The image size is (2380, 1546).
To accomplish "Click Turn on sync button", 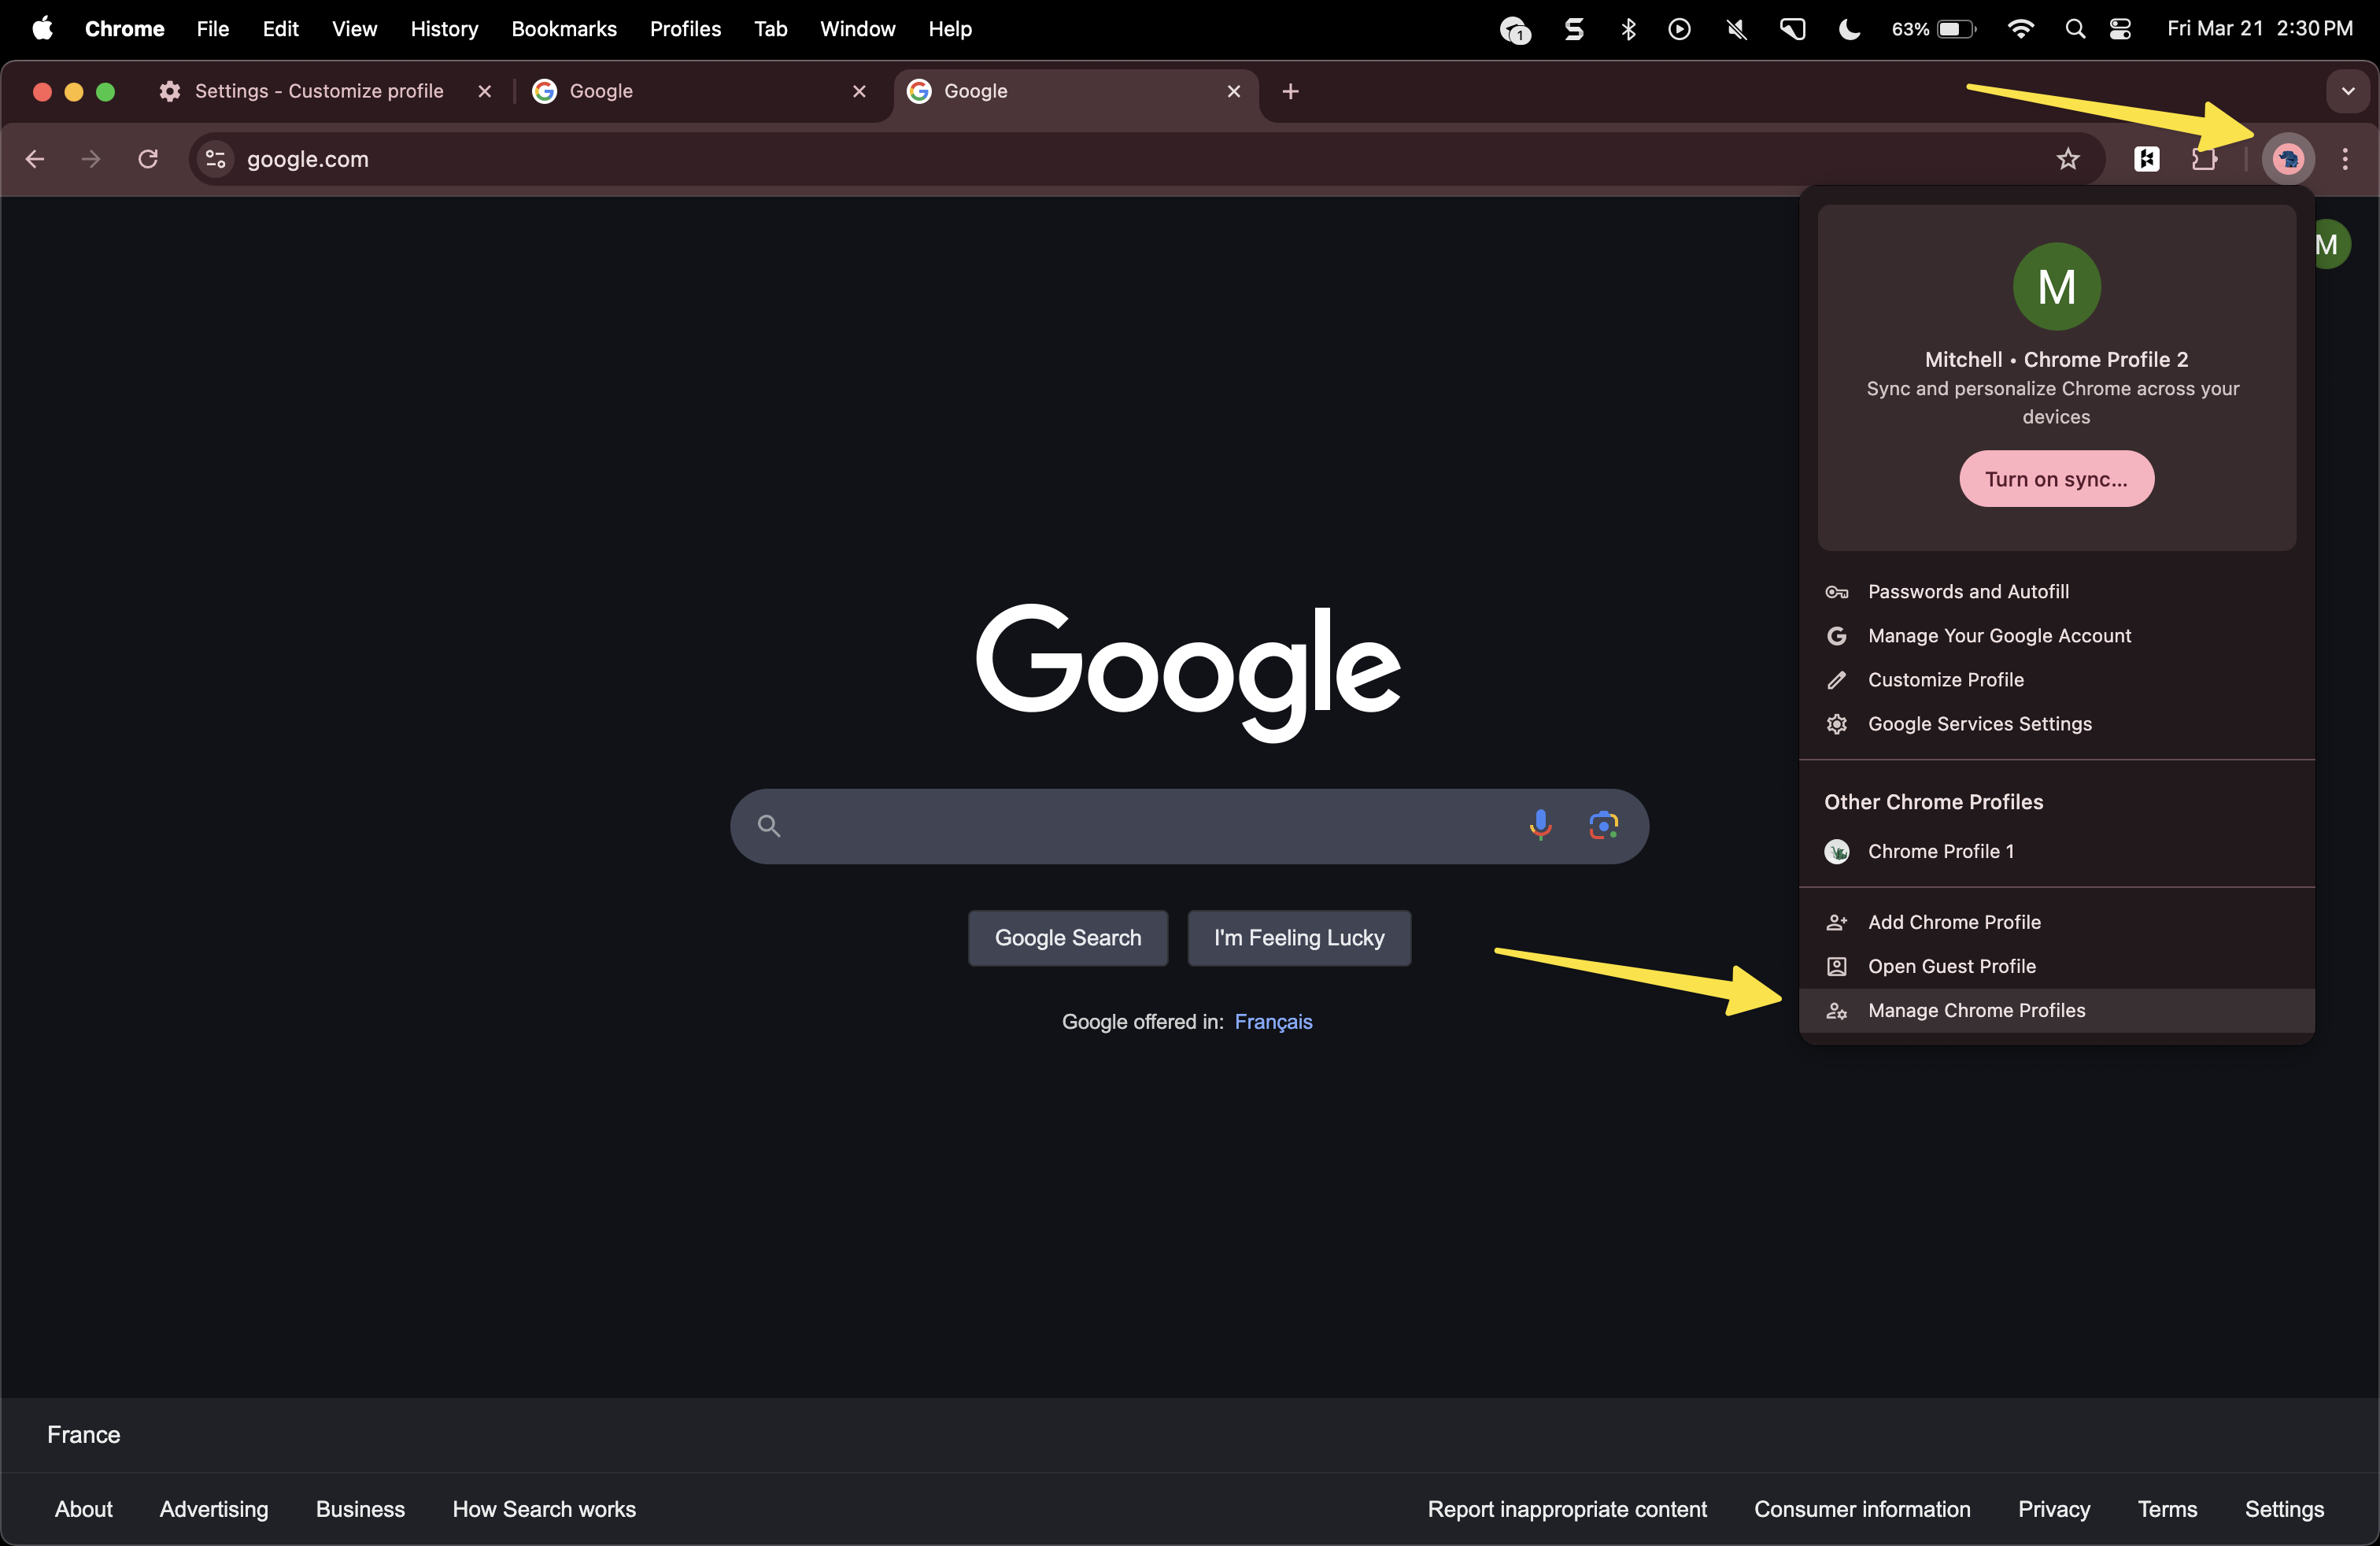I will (2056, 479).
